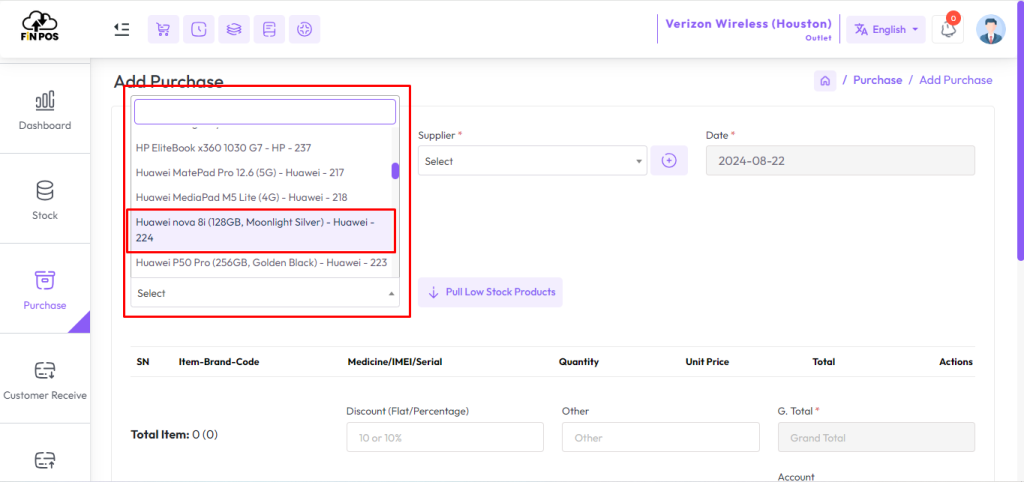This screenshot has width=1024, height=482.
Task: Click the Grand Total field
Action: point(876,437)
